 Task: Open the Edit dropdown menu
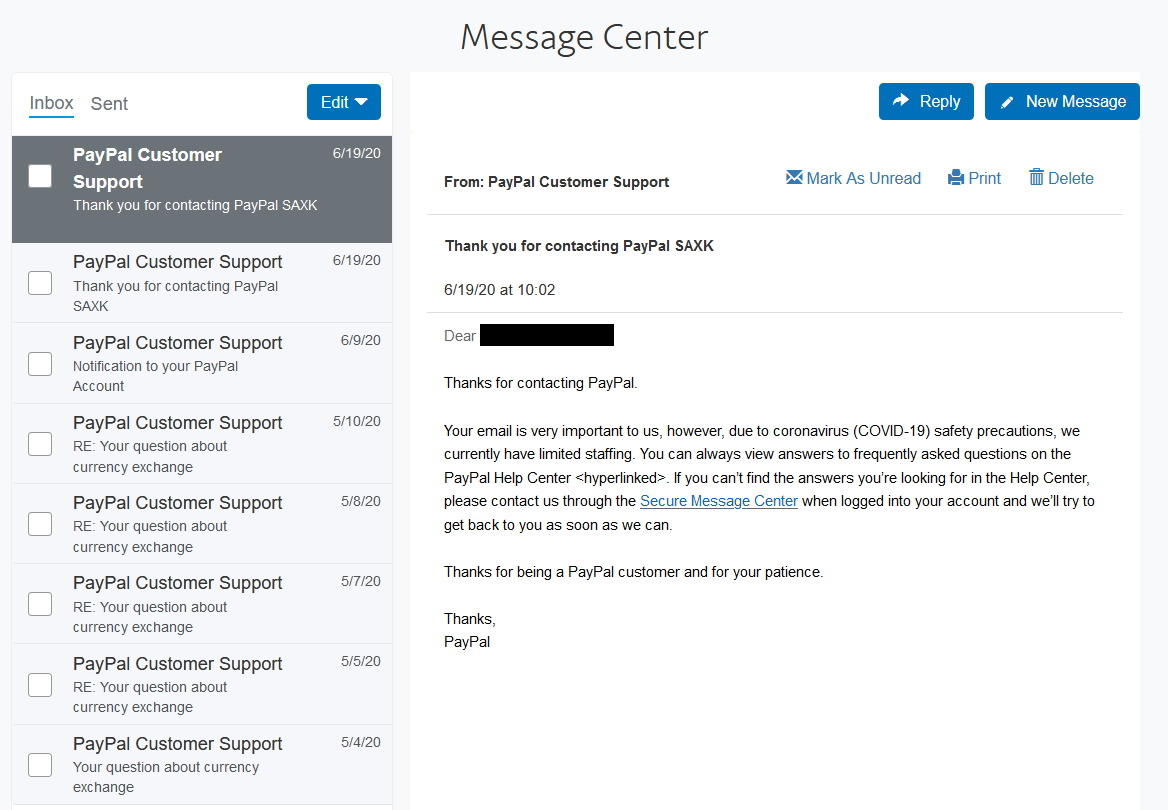coord(343,102)
